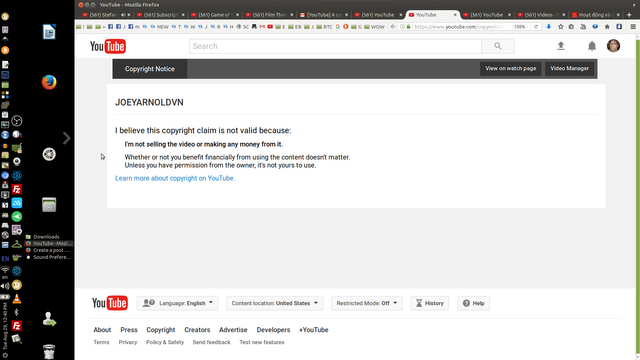Open the Firefox downloads arrow

549,27
